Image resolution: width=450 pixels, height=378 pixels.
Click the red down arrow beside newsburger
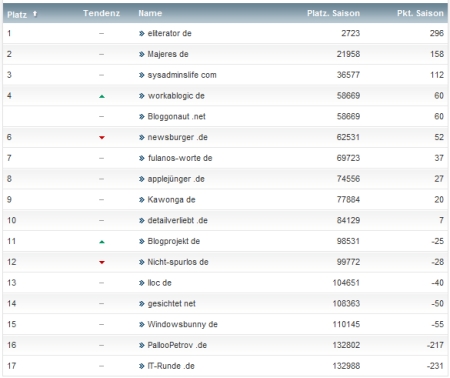pos(102,137)
